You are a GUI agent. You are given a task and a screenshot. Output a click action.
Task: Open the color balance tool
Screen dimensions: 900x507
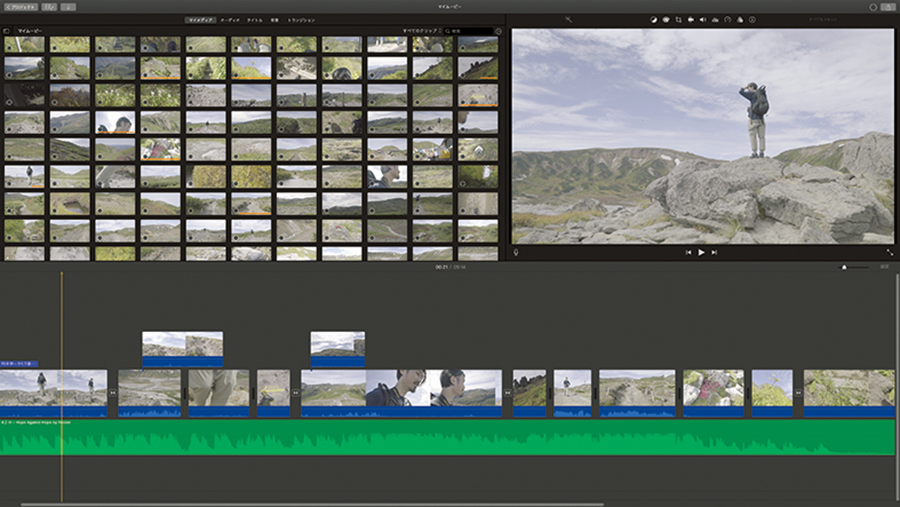(x=653, y=19)
